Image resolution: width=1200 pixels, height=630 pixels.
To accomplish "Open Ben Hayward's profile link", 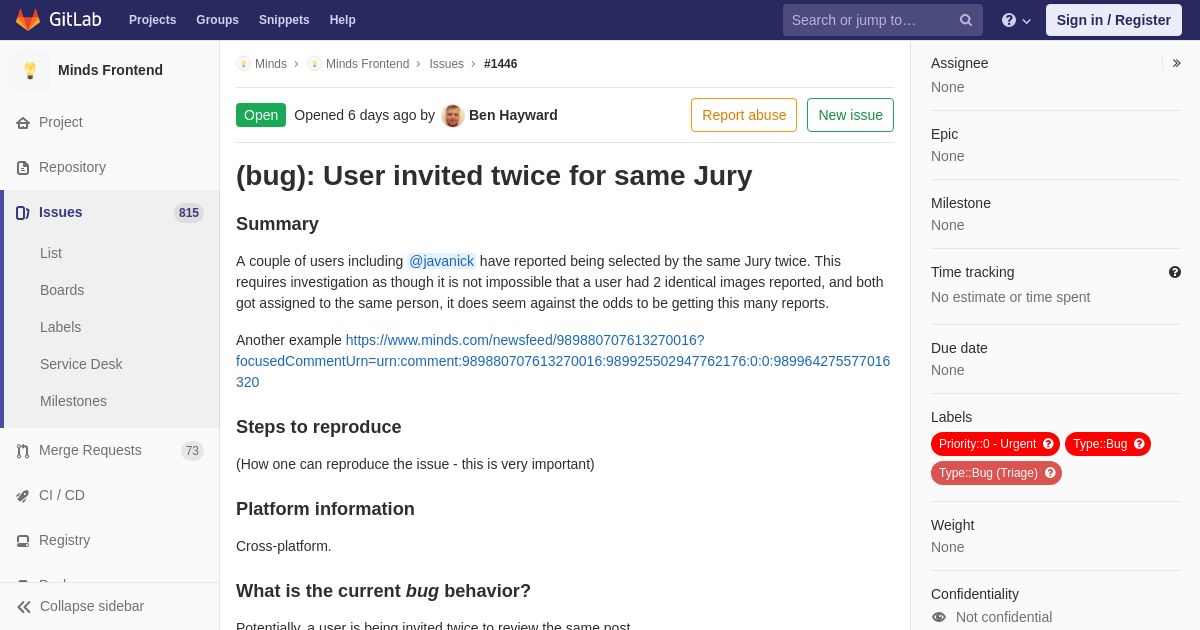I will [x=513, y=115].
